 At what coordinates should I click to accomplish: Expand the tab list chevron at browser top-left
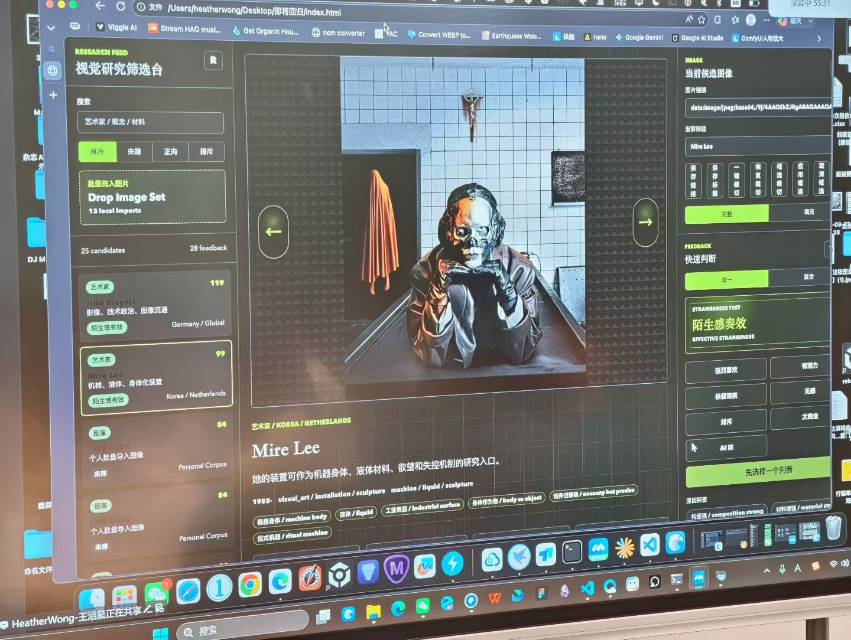tap(51, 27)
